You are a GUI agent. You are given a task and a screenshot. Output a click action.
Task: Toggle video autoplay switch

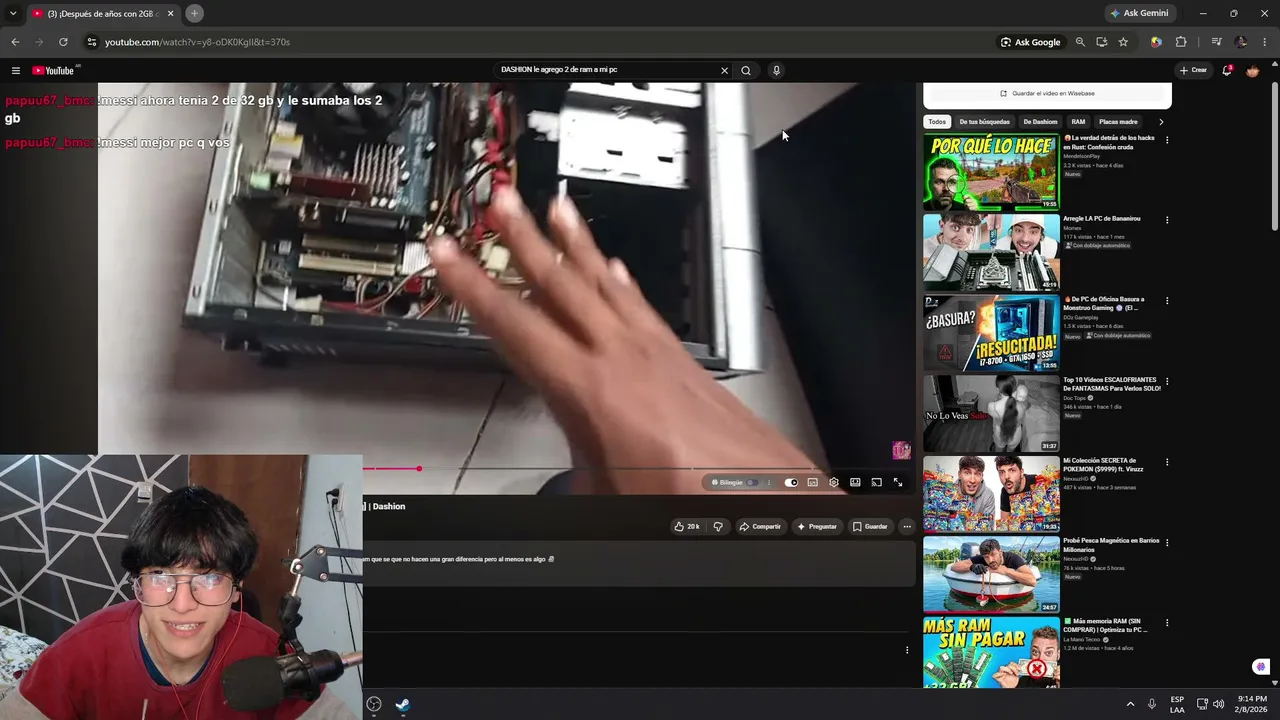click(791, 482)
